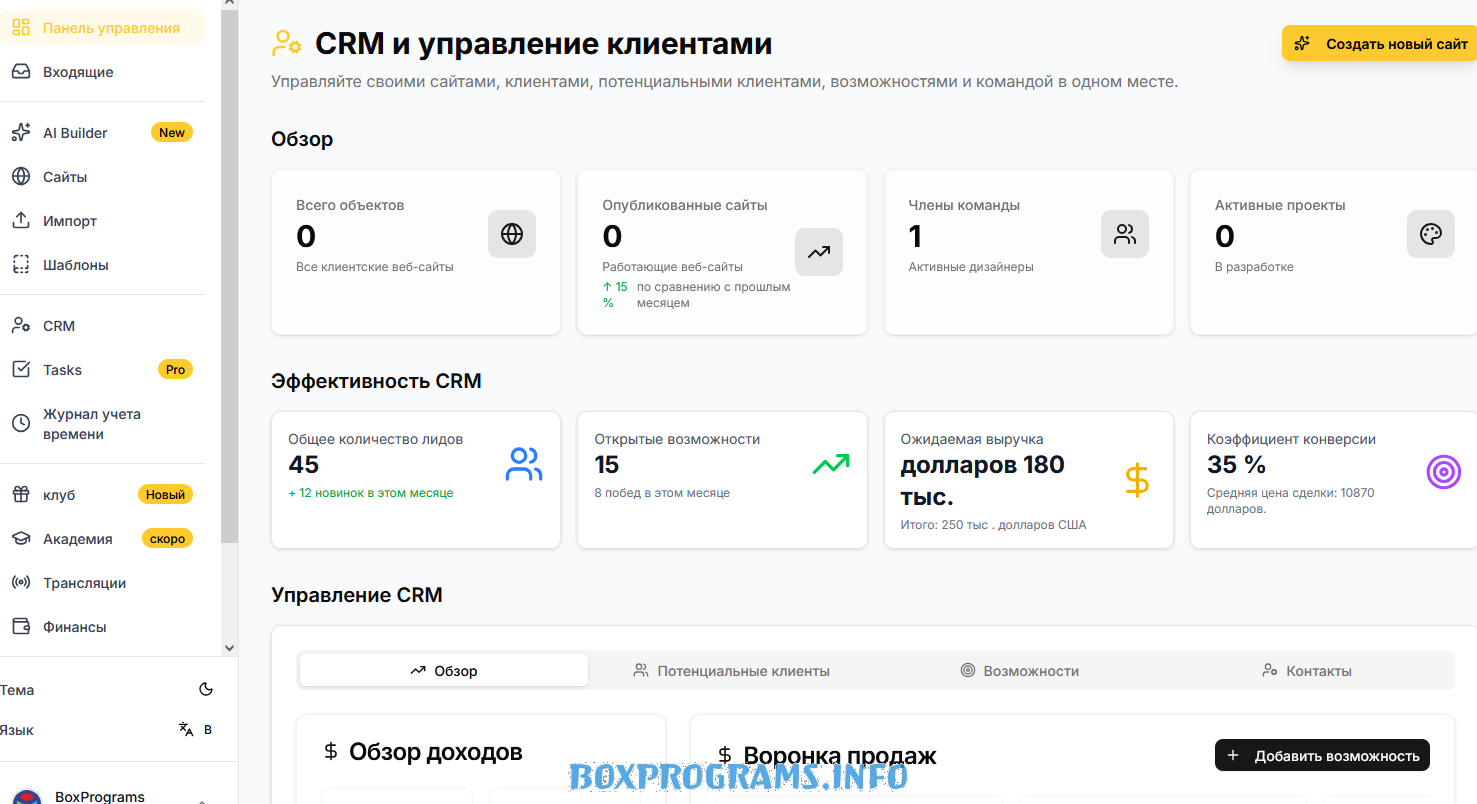Toggle dark theme with the moon icon

pyautogui.click(x=206, y=690)
